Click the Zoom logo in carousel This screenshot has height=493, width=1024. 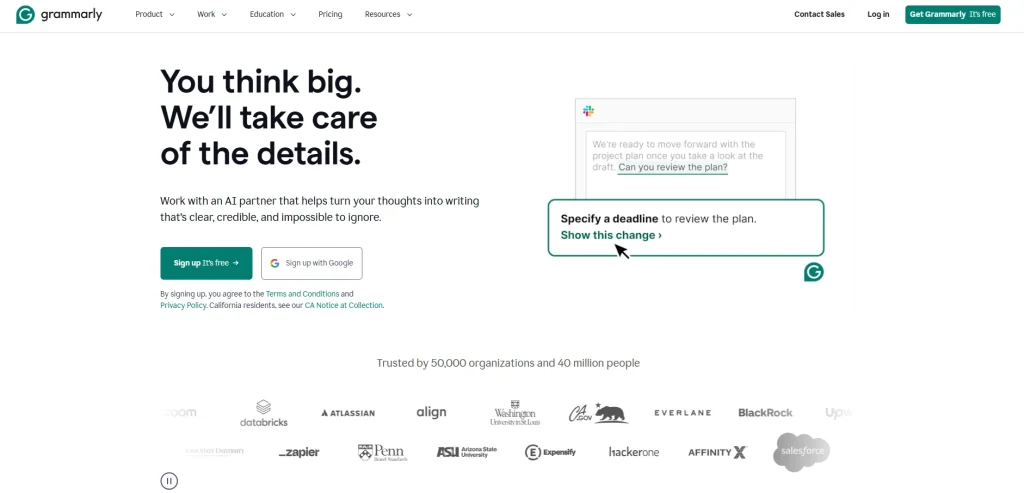pos(180,413)
